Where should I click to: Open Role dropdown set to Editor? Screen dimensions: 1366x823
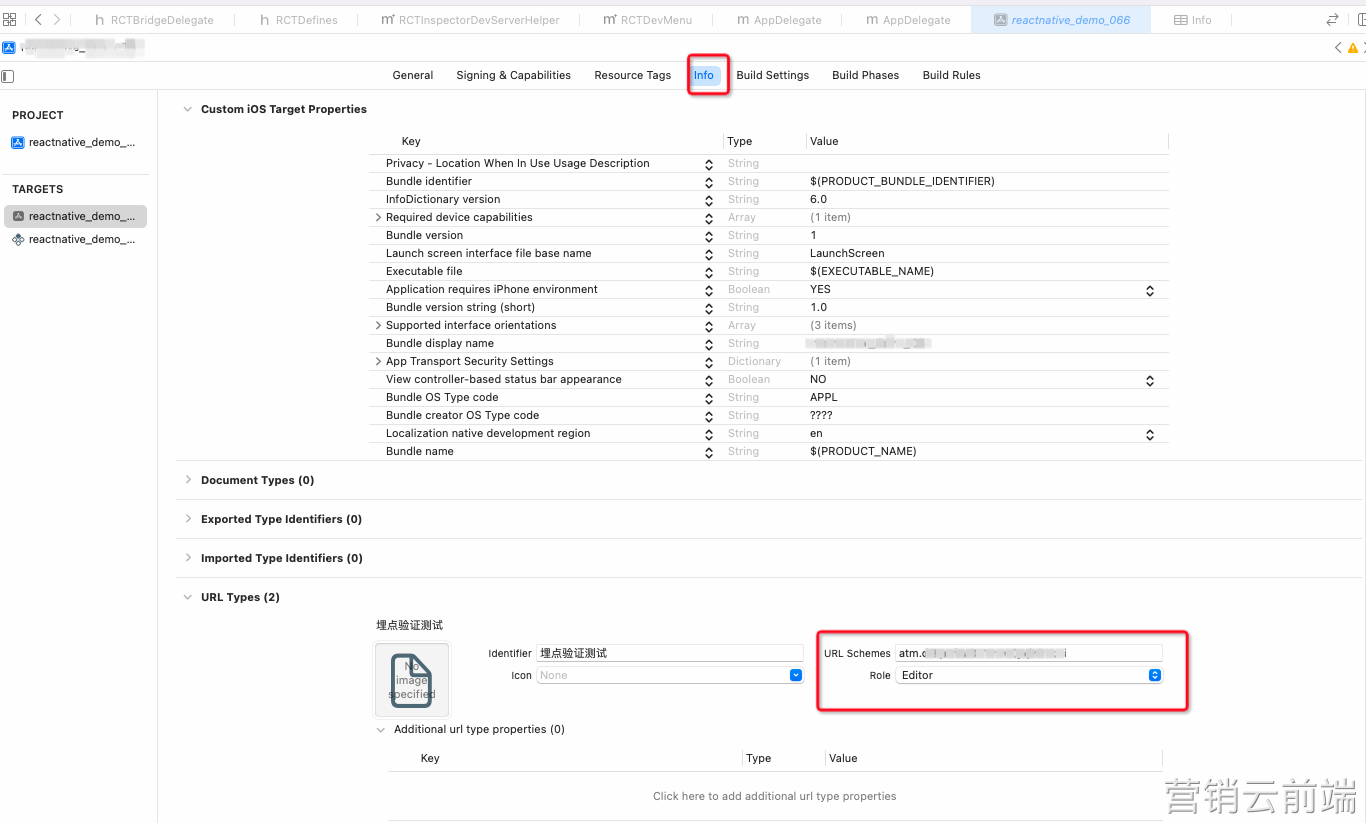coord(1029,675)
